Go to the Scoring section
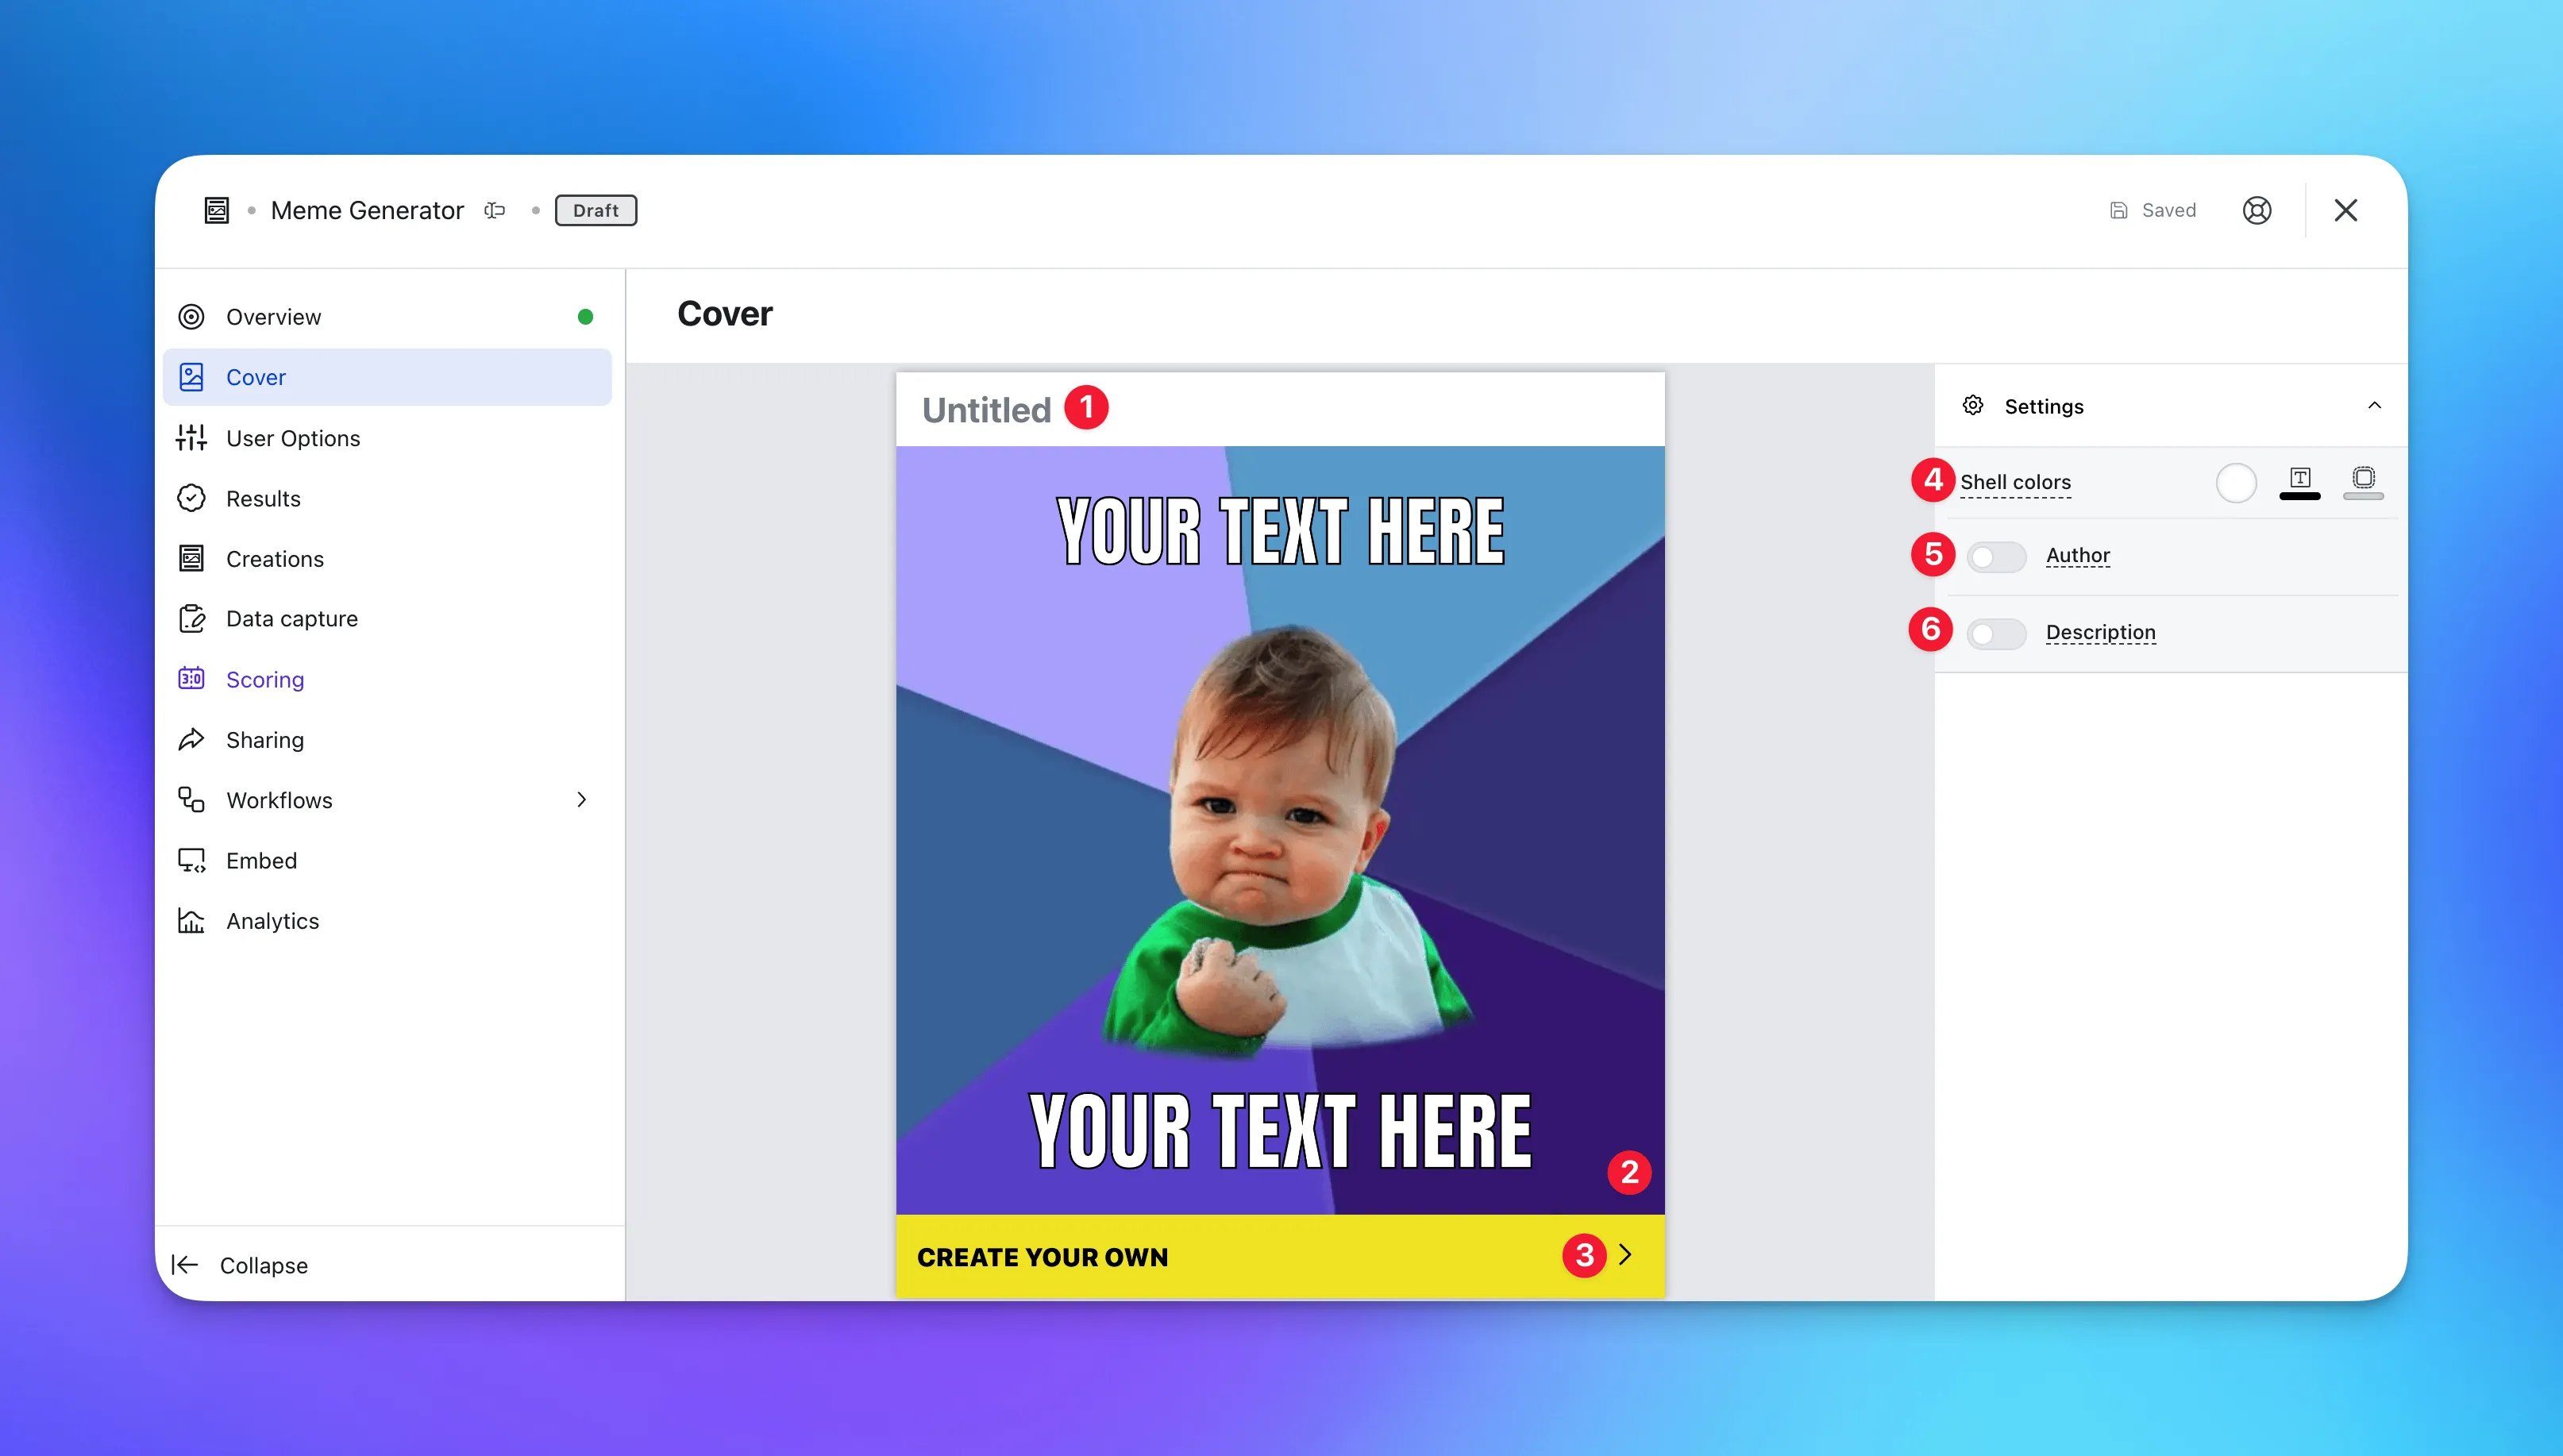Viewport: 2563px width, 1456px height. point(387,679)
